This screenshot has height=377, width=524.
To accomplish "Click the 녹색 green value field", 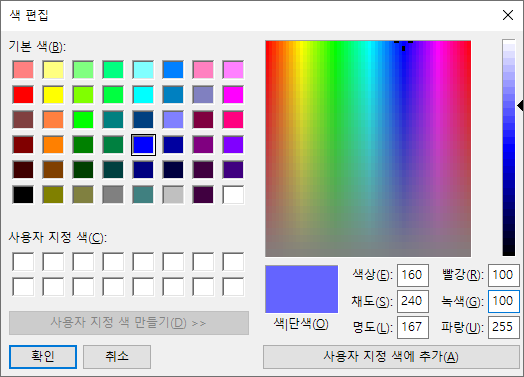I will pos(504,301).
